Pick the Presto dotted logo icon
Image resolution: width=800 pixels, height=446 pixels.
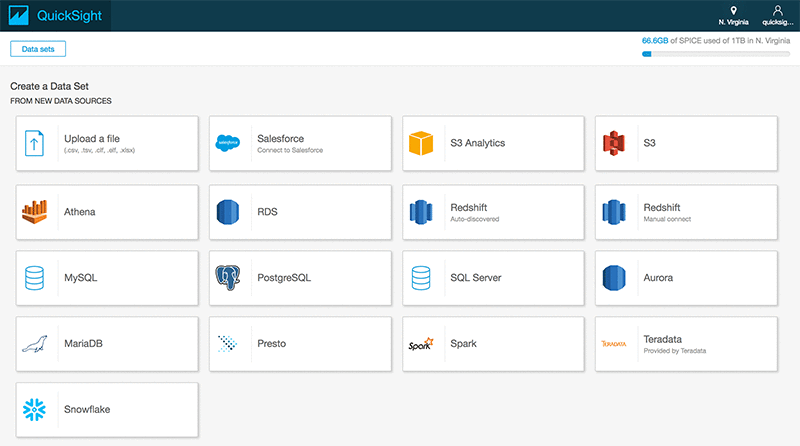click(x=228, y=344)
